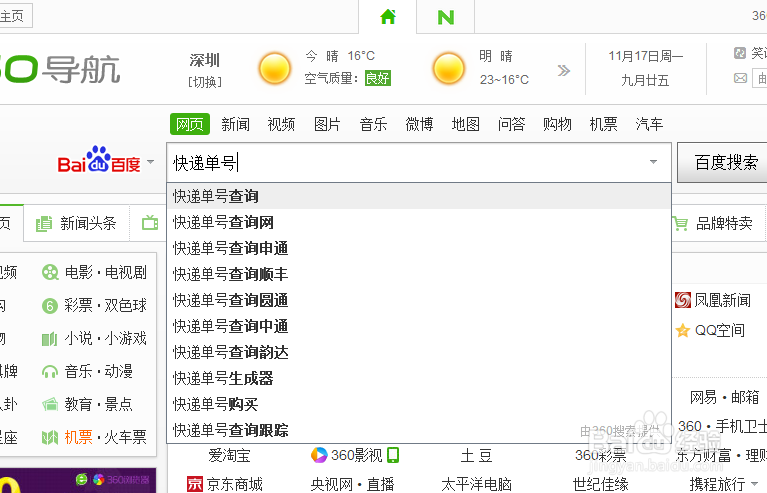767x493 pixels.
Task: Choose suggestion 快递单号查询中通
Action: click(x=419, y=326)
